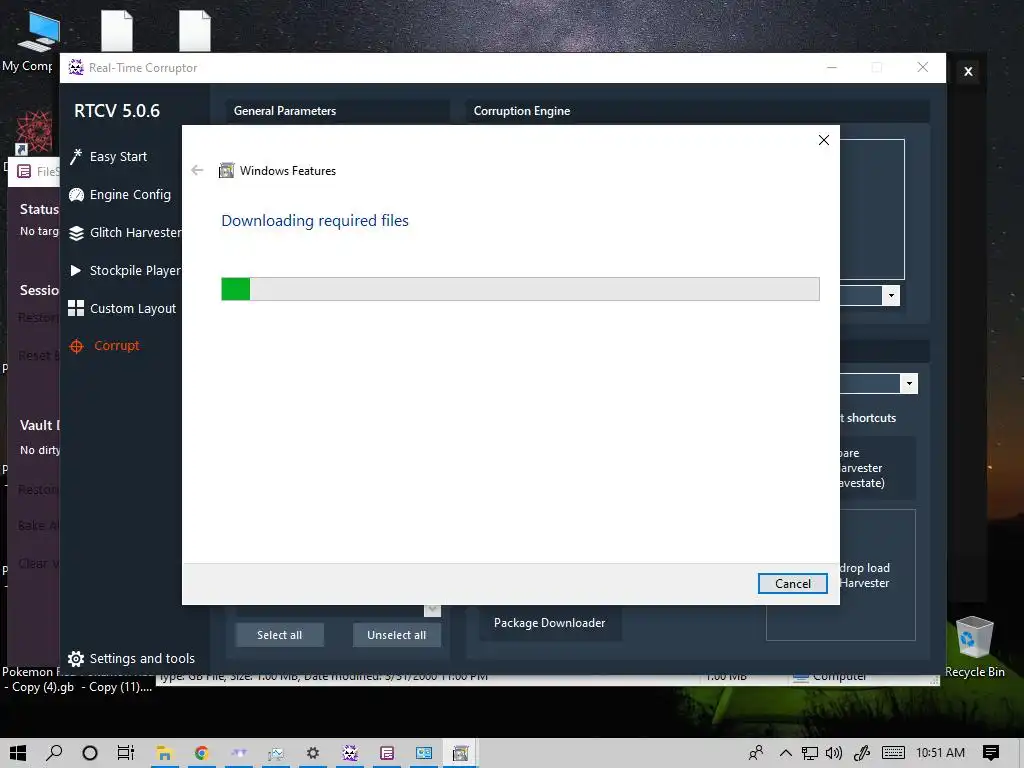The image size is (1024, 768).
Task: Click the Custom Layout grid icon
Action: (x=76, y=308)
